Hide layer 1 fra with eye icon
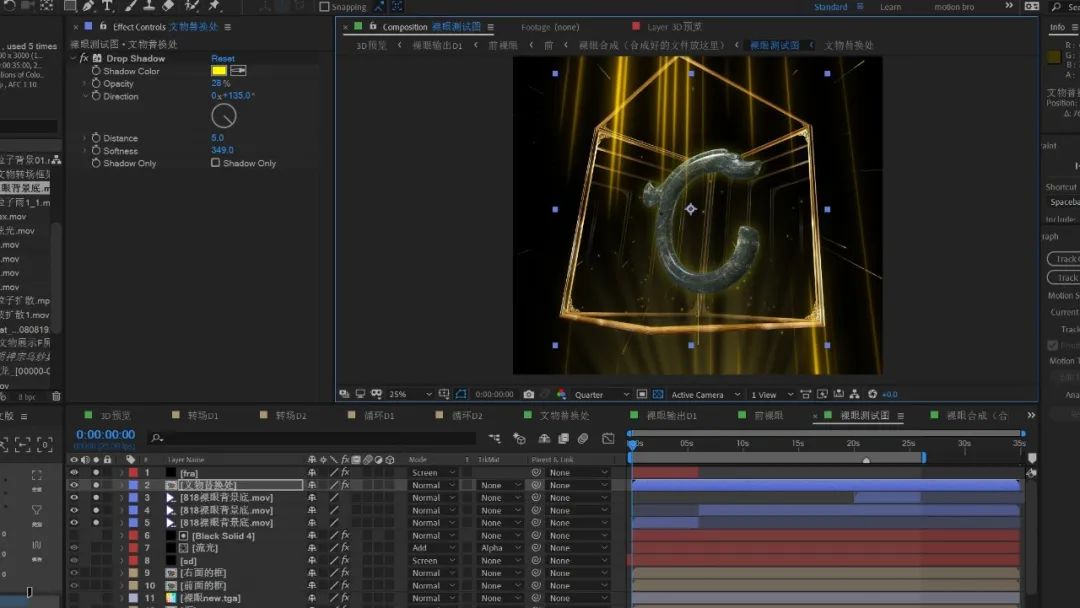 tap(73, 473)
